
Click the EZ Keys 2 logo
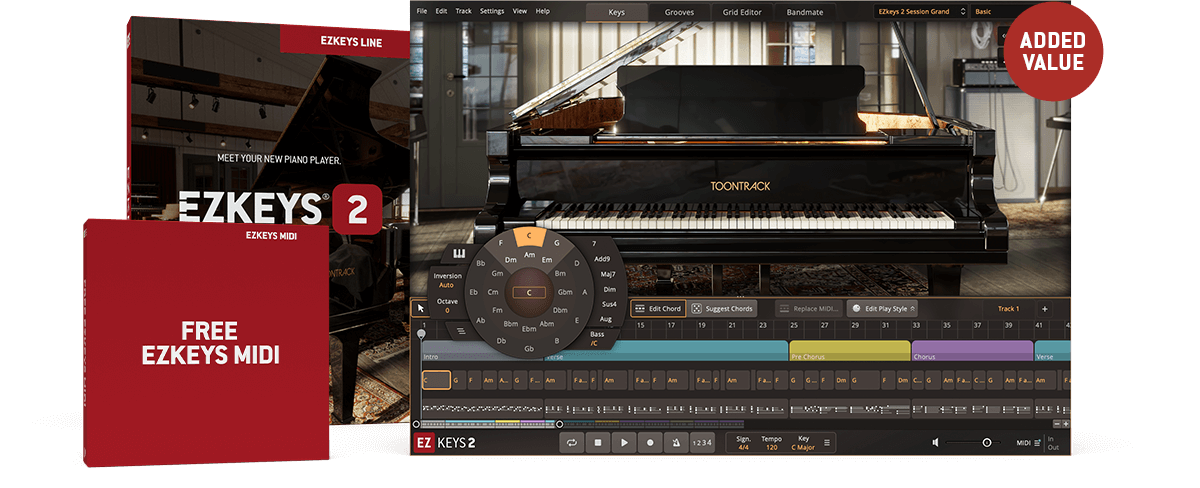coord(445,442)
